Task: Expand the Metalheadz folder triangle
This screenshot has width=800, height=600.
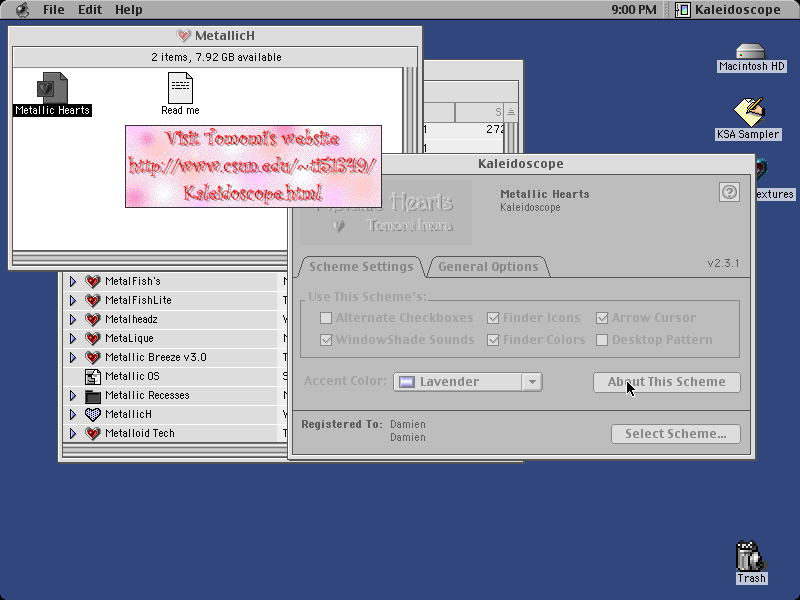Action: pyautogui.click(x=73, y=319)
